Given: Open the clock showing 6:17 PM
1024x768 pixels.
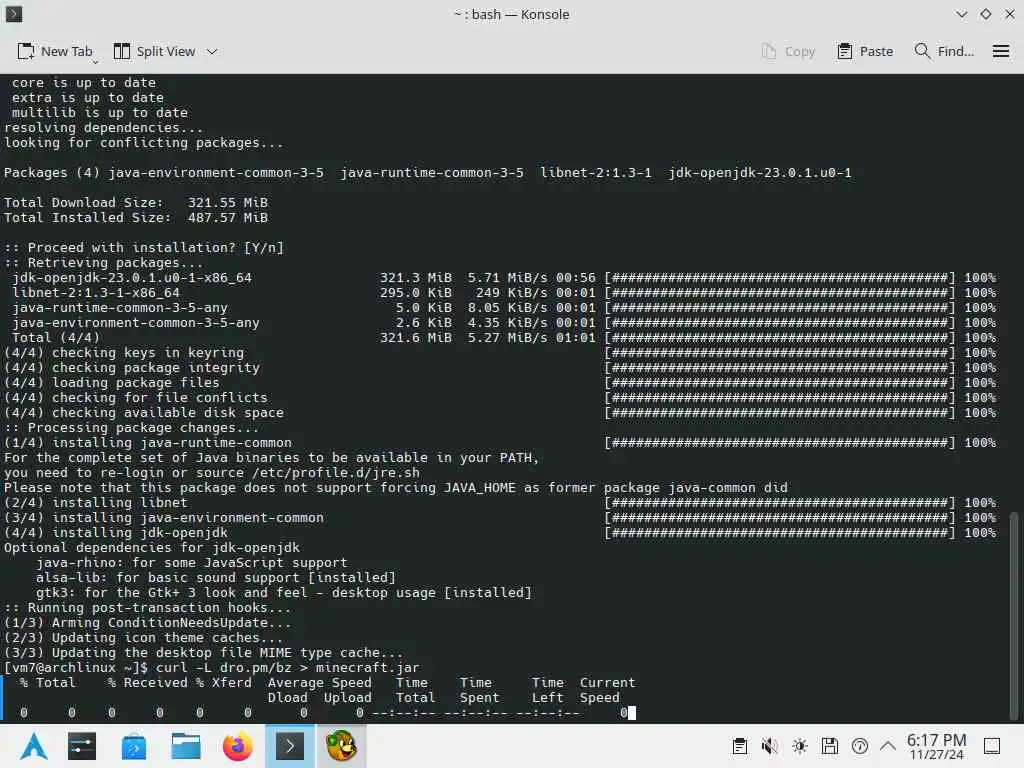Looking at the screenshot, I should (936, 746).
